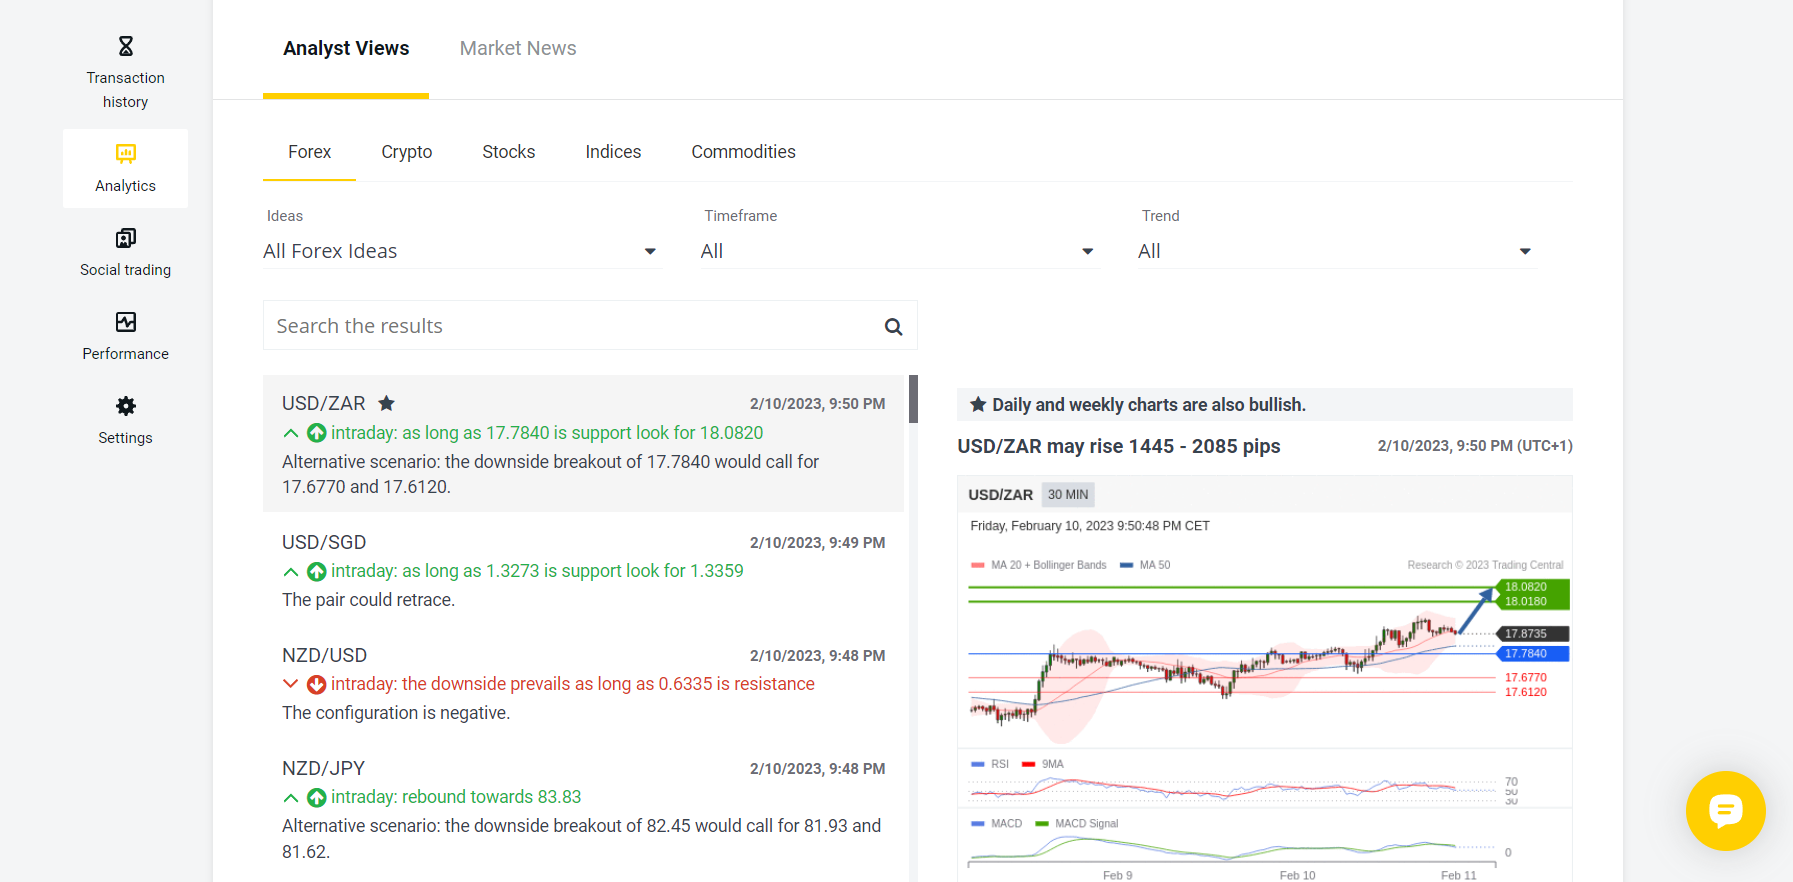The image size is (1793, 882).
Task: Toggle the favorite star beside USD/ZAR
Action: pyautogui.click(x=386, y=403)
